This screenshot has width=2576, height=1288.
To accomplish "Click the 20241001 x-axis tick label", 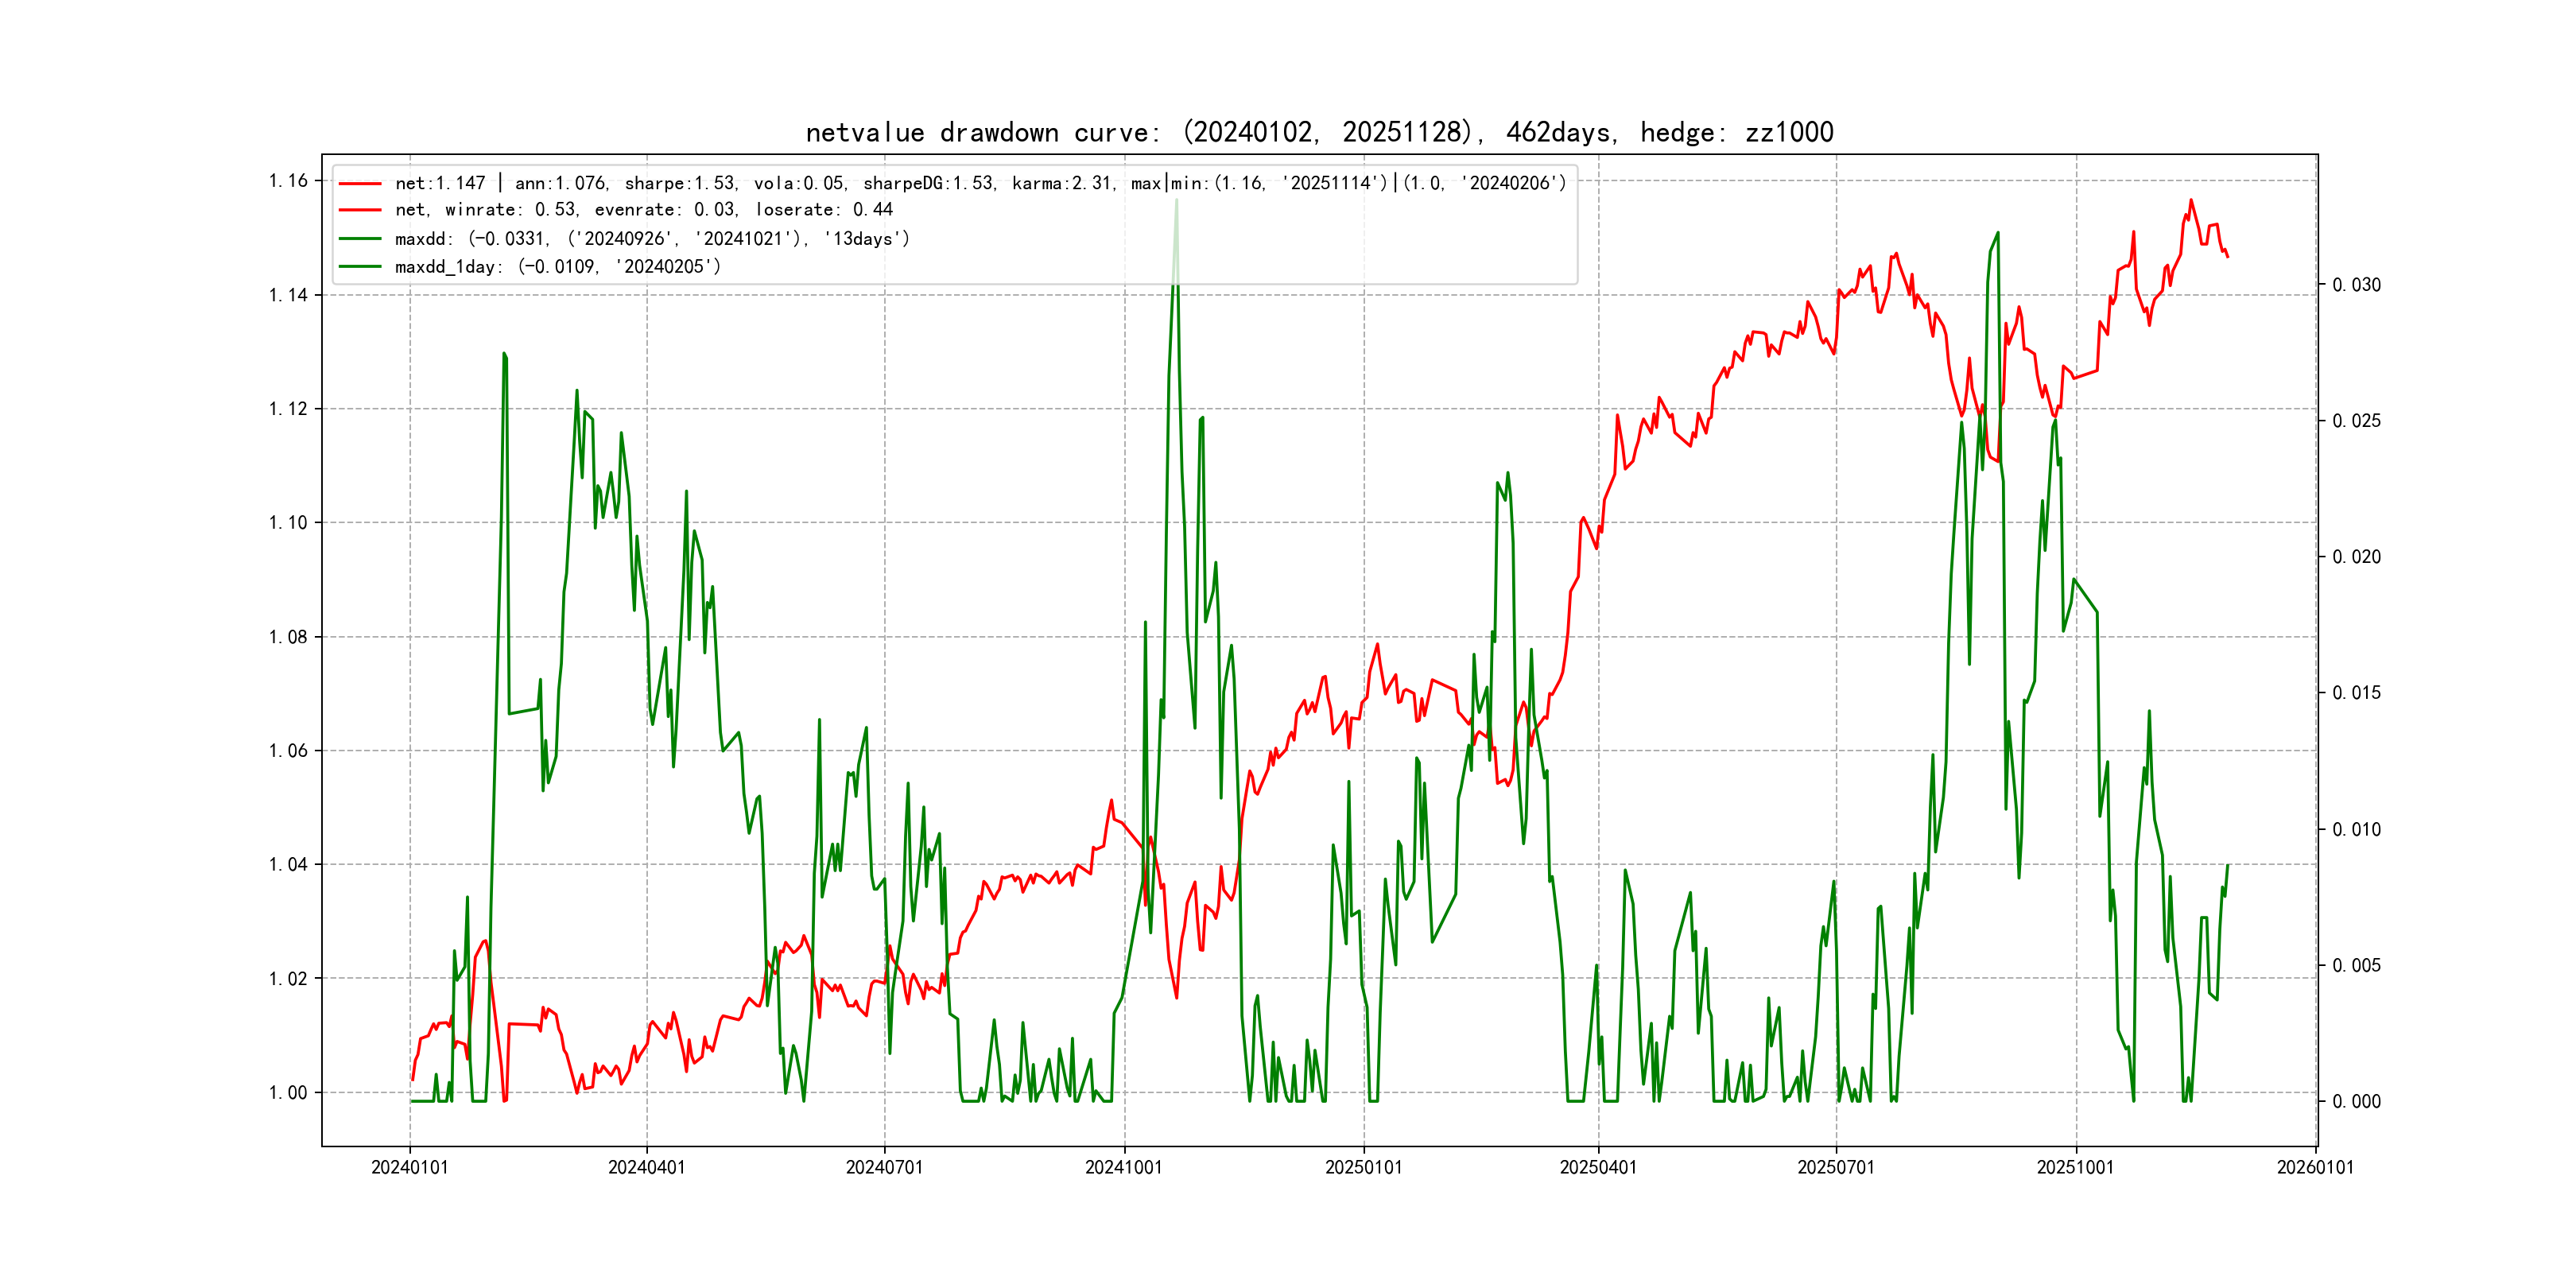I will click(1123, 1167).
